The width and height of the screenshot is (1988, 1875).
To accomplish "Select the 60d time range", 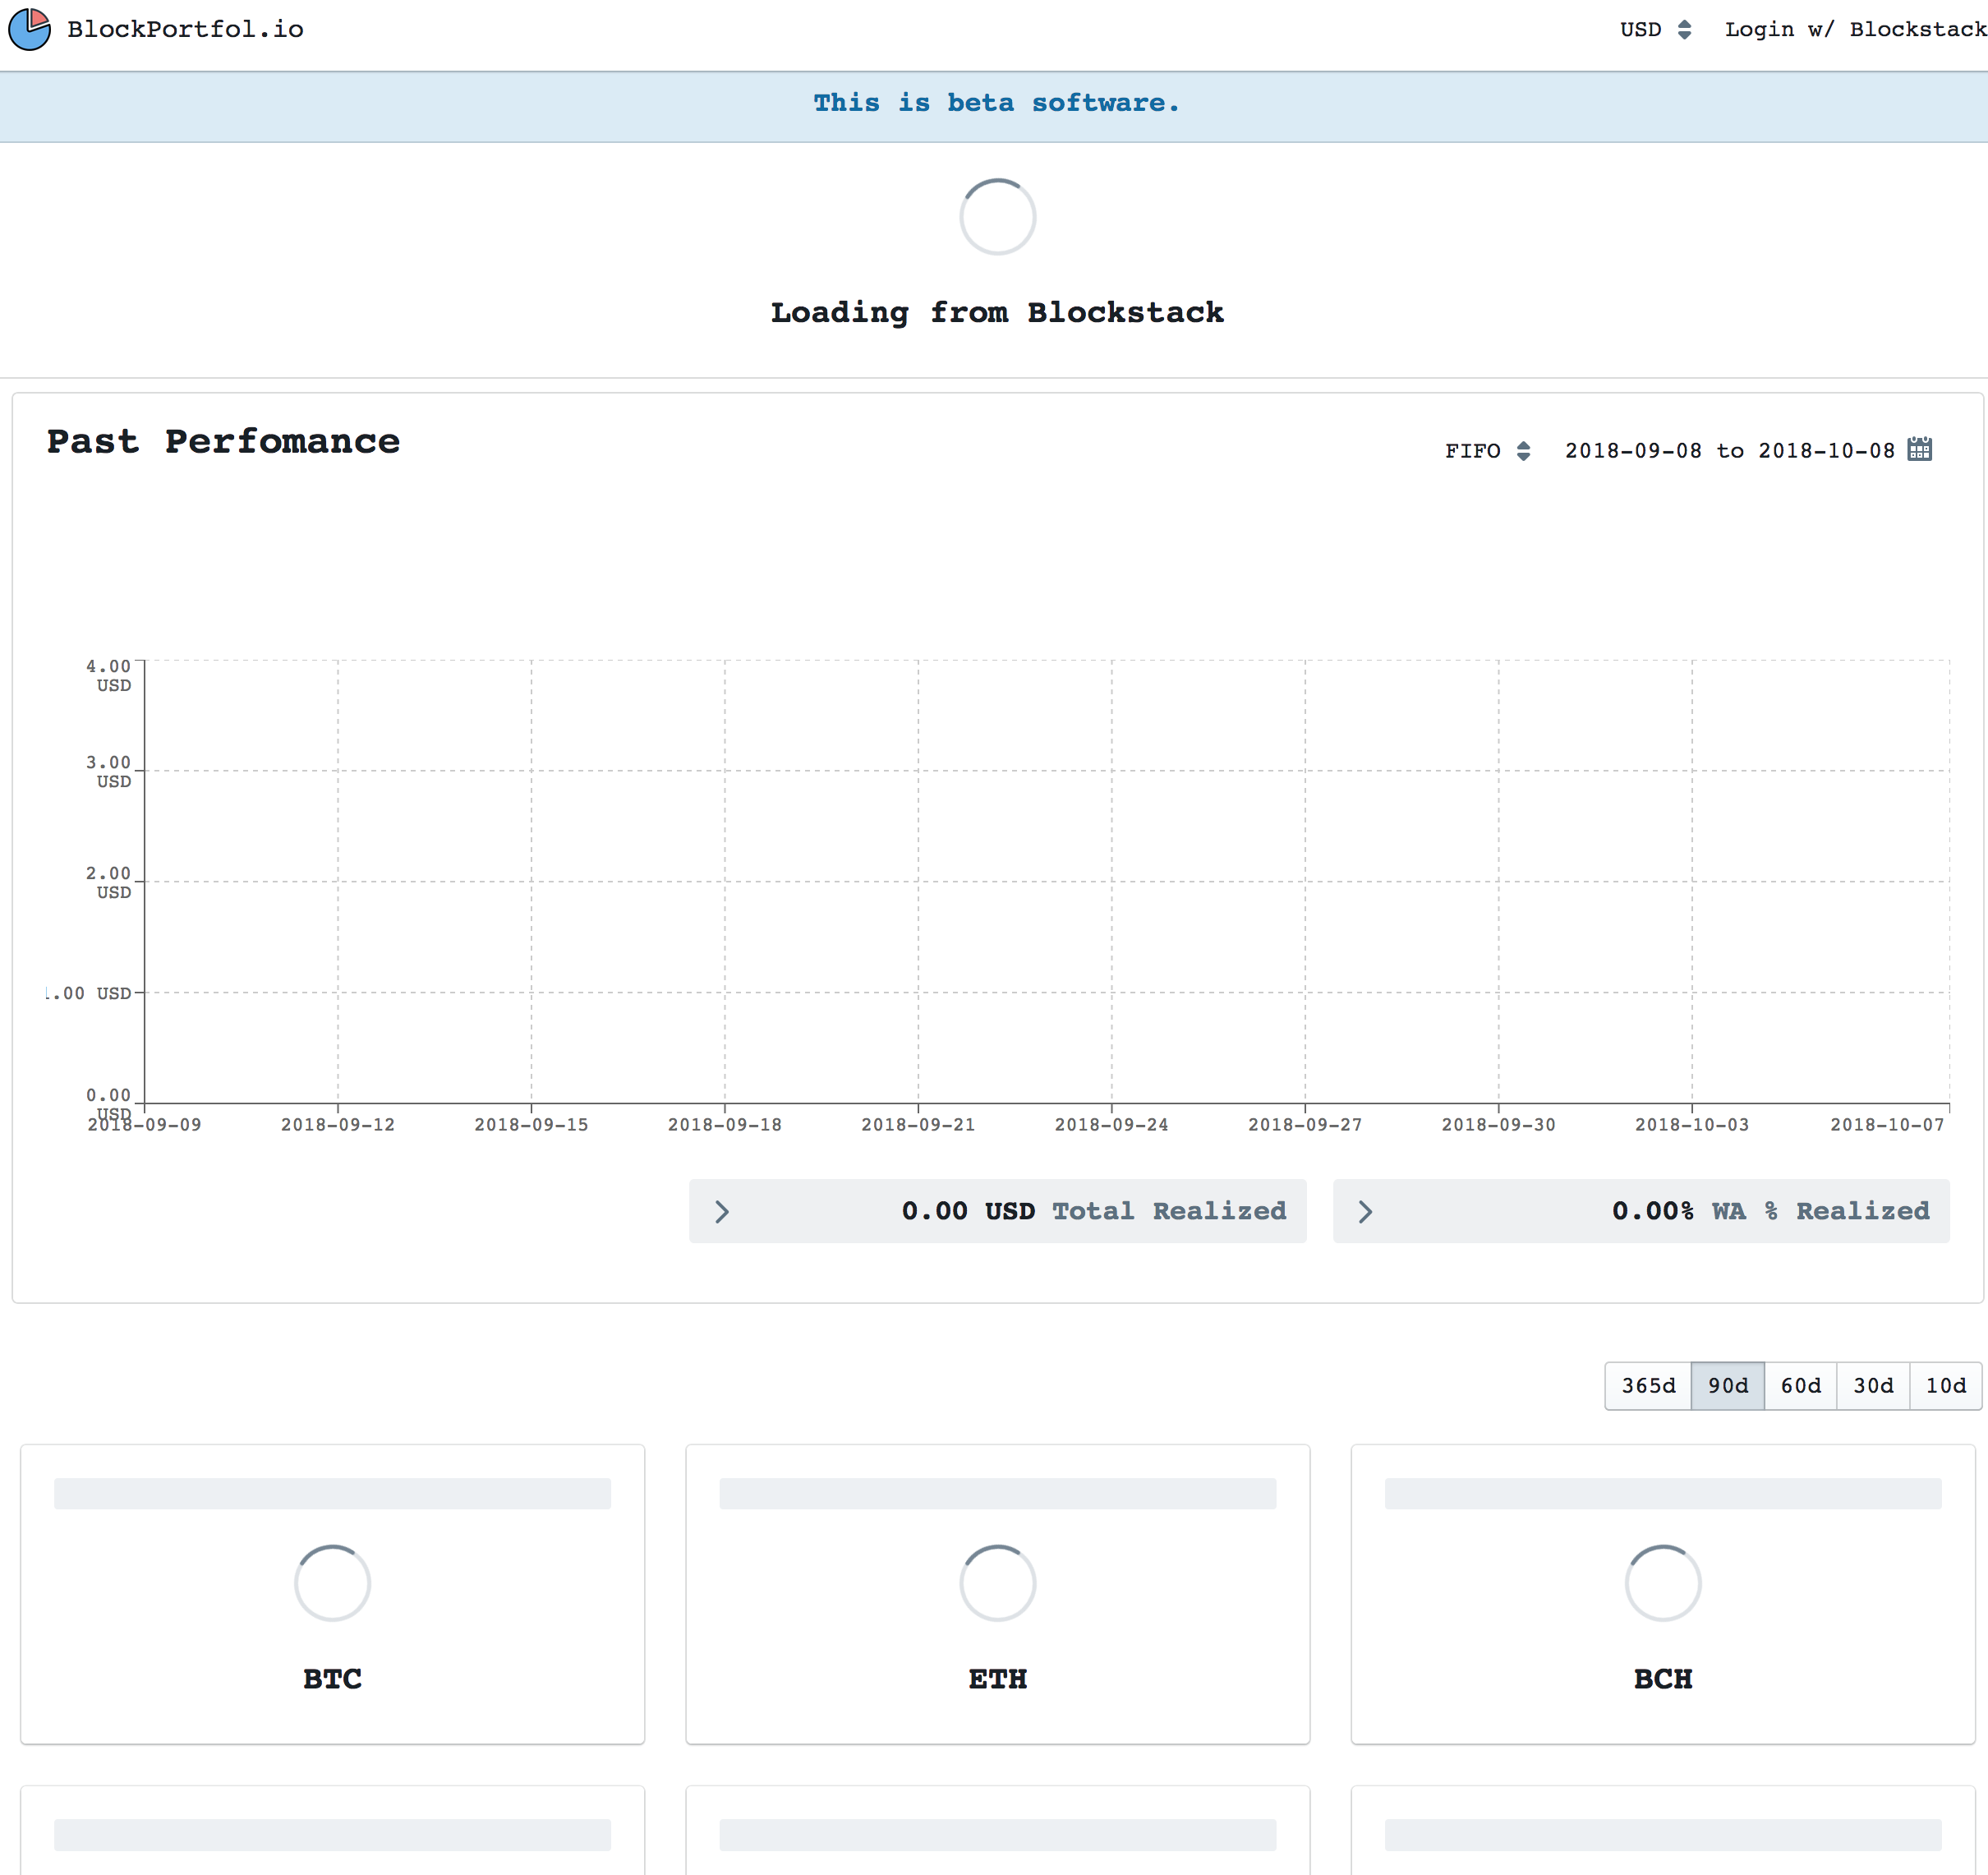I will coord(1800,1385).
